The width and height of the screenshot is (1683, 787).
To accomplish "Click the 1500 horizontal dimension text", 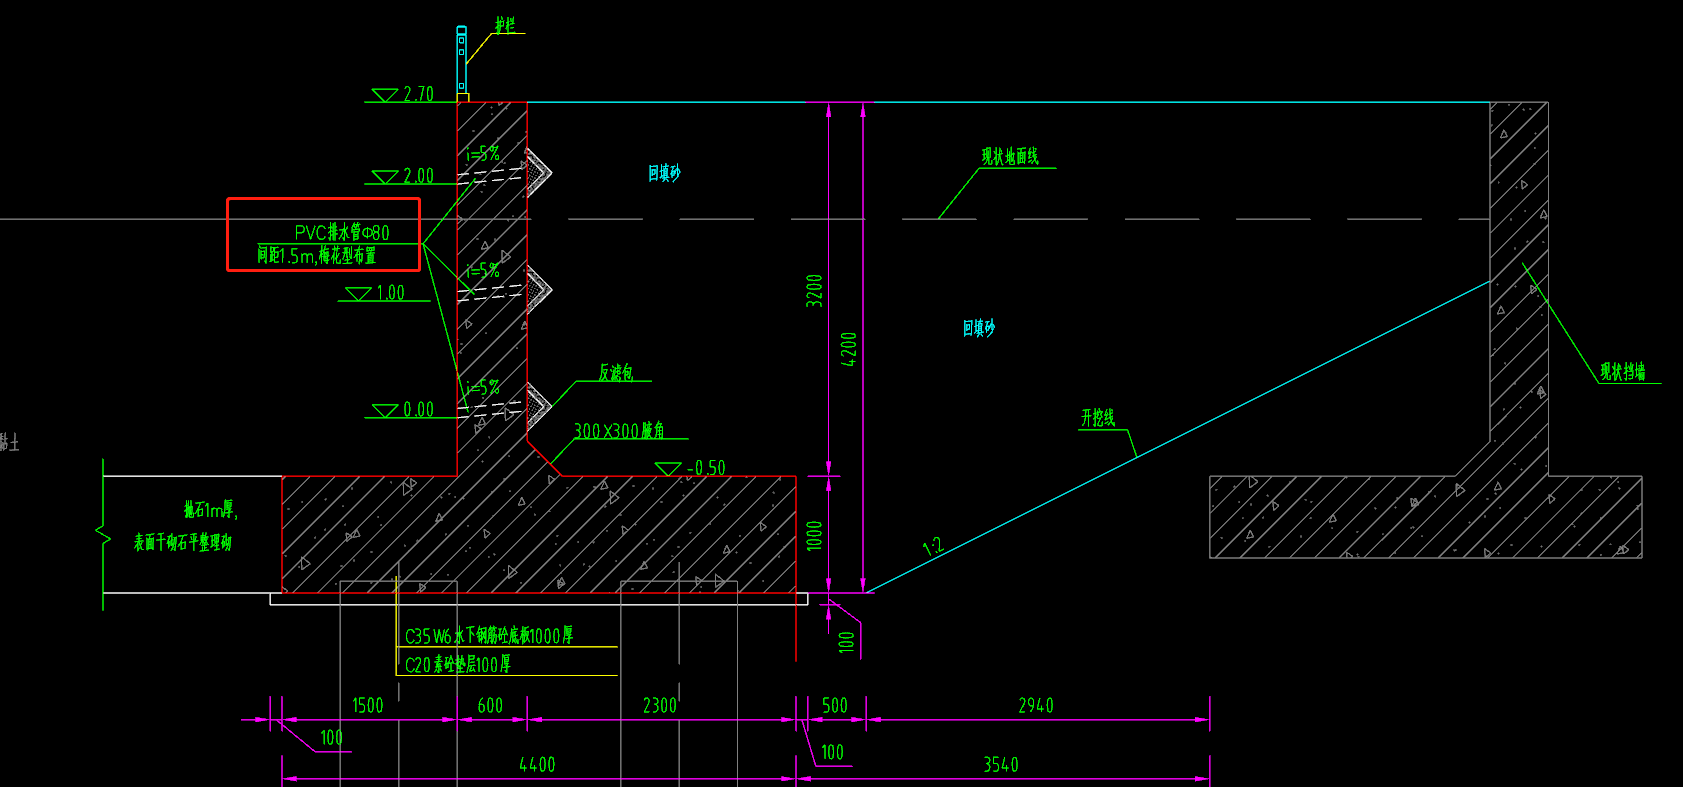I will (x=368, y=706).
